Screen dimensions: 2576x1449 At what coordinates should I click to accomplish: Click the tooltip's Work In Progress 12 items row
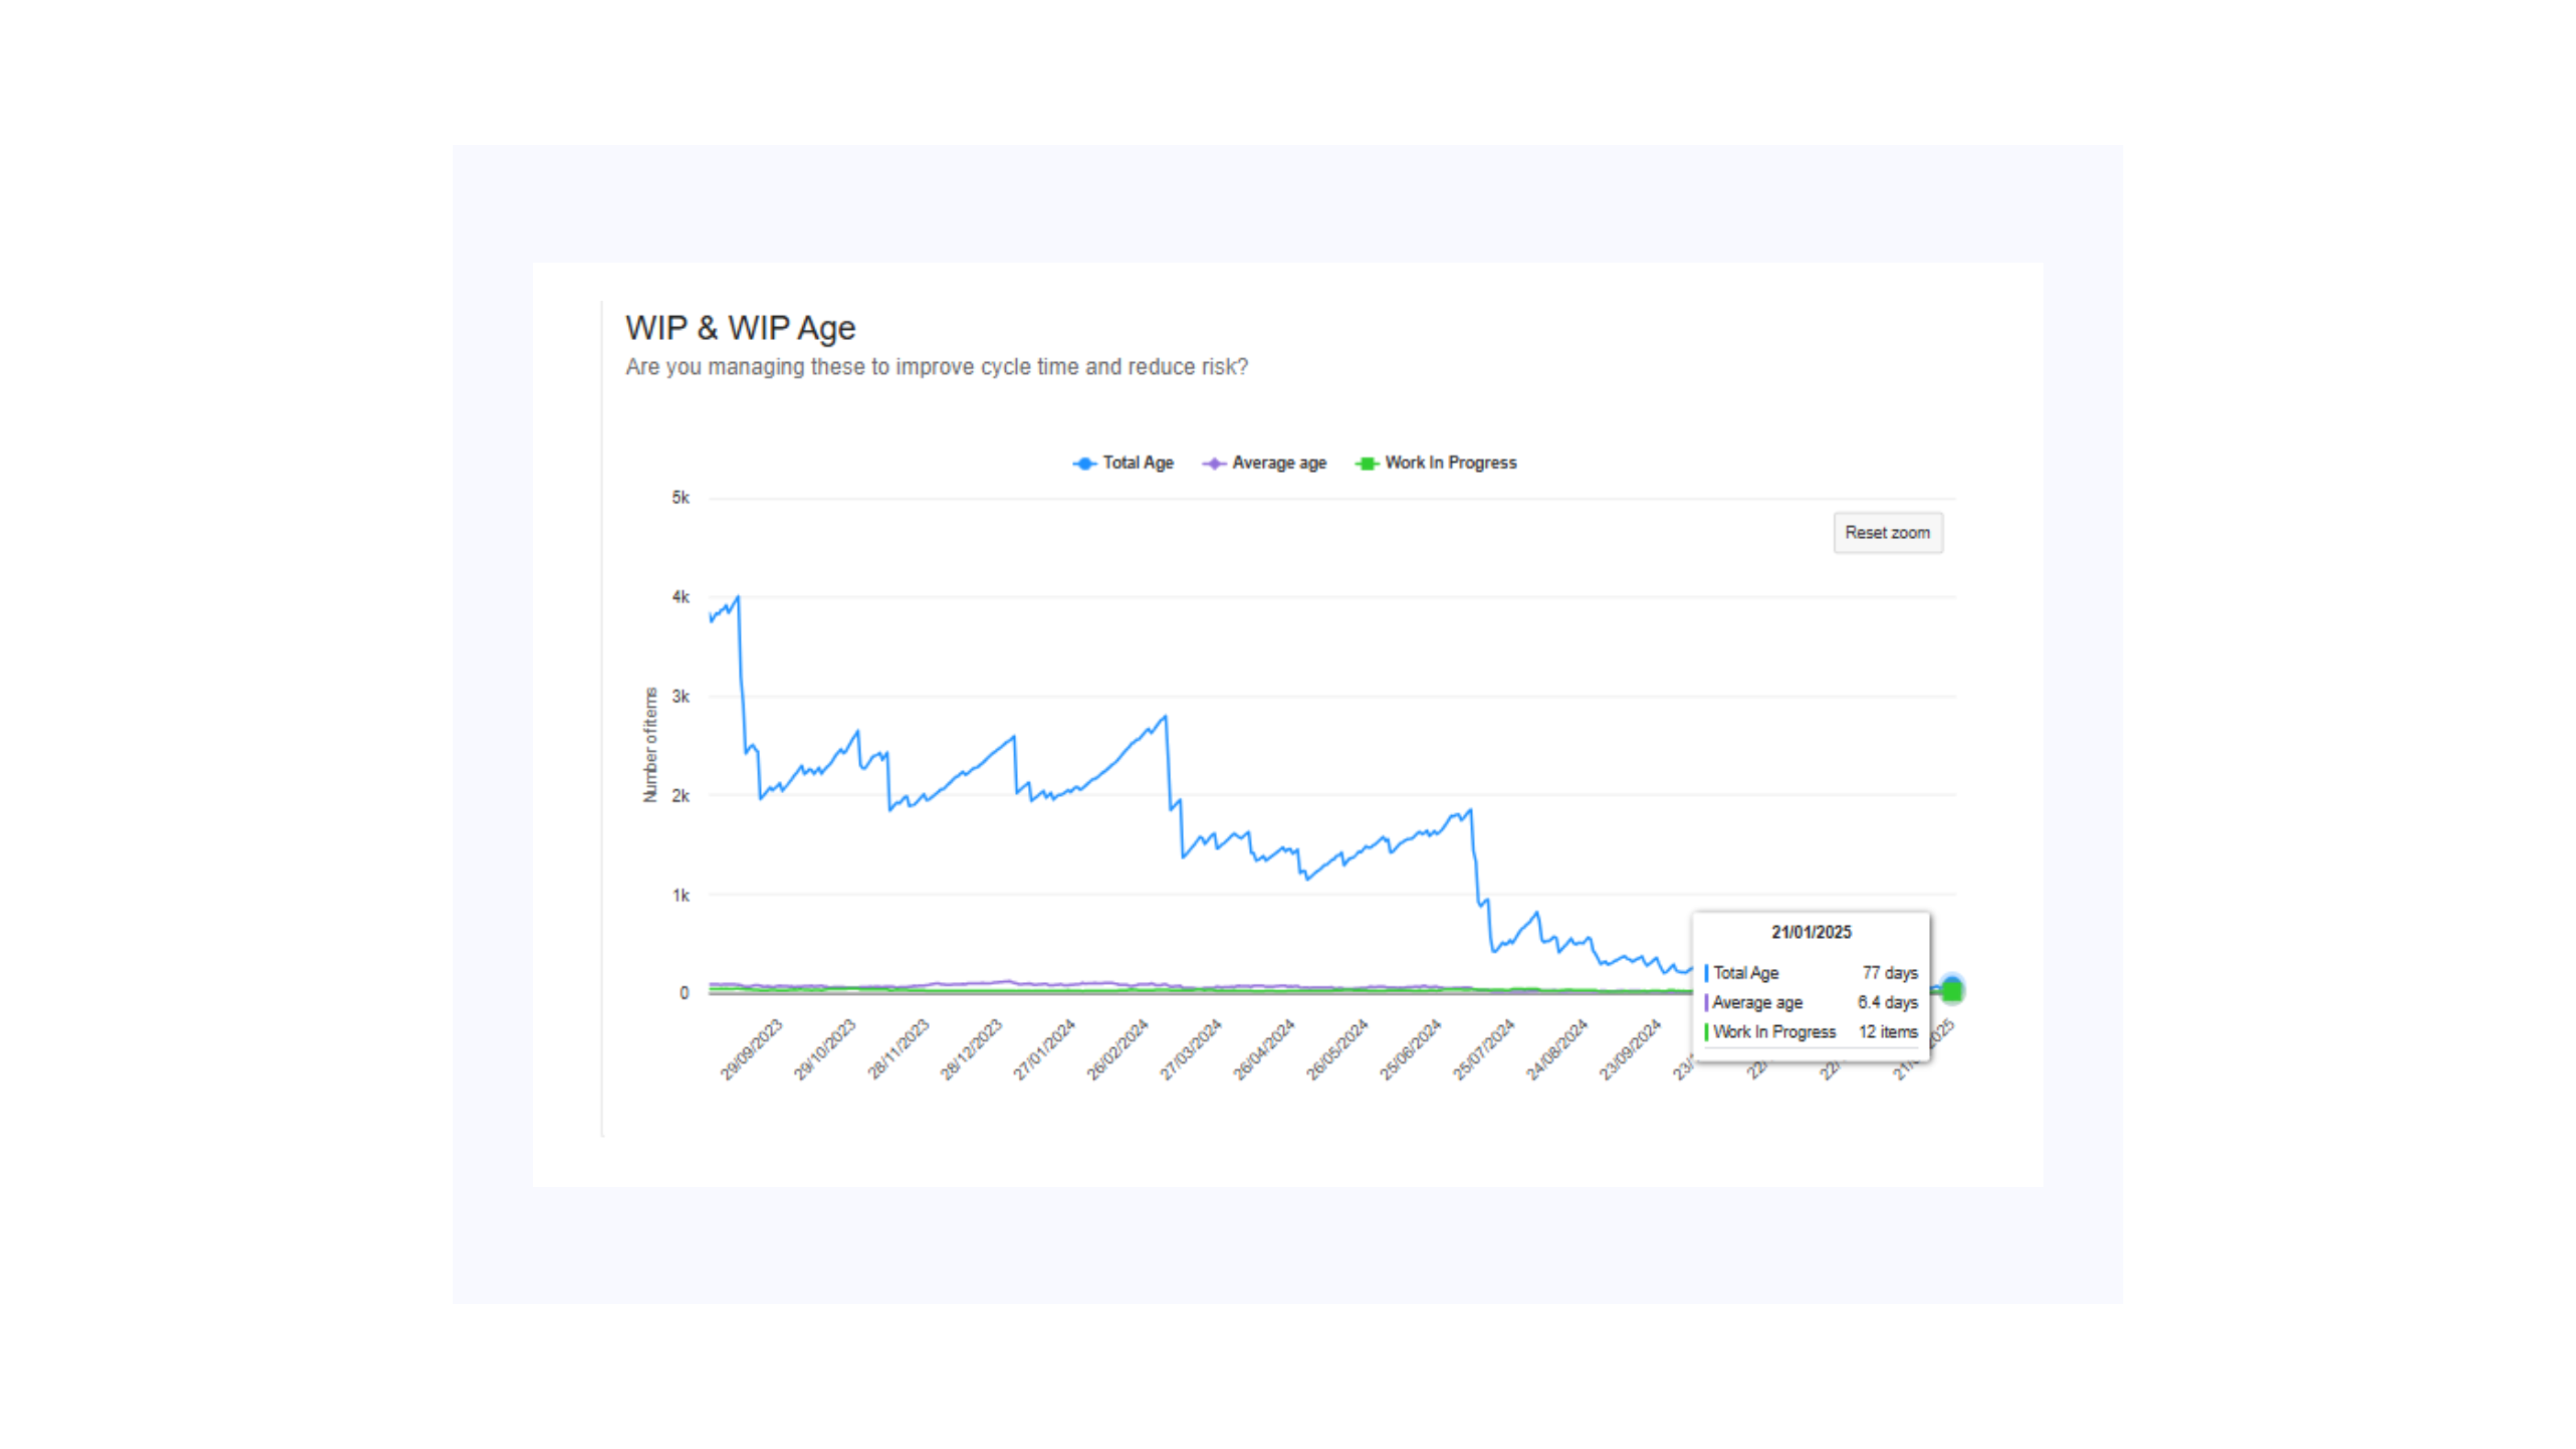pos(1811,1032)
